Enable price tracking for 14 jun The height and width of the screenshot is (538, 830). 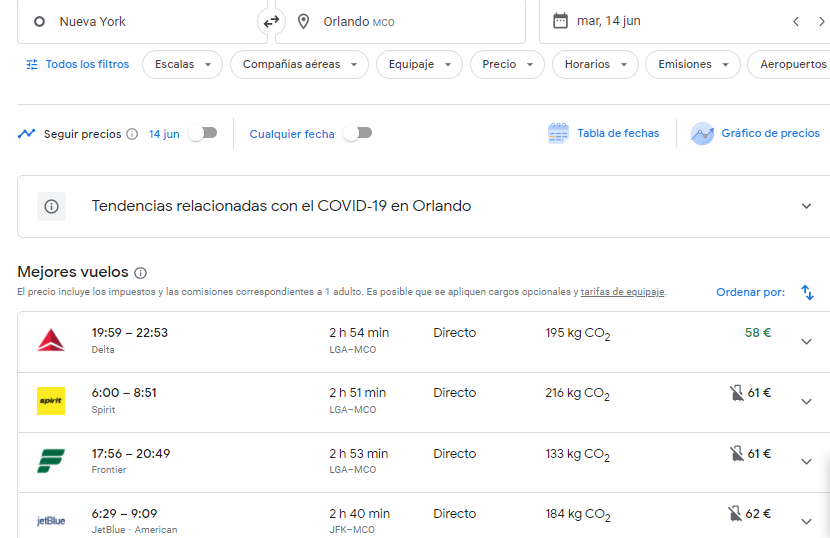point(203,133)
